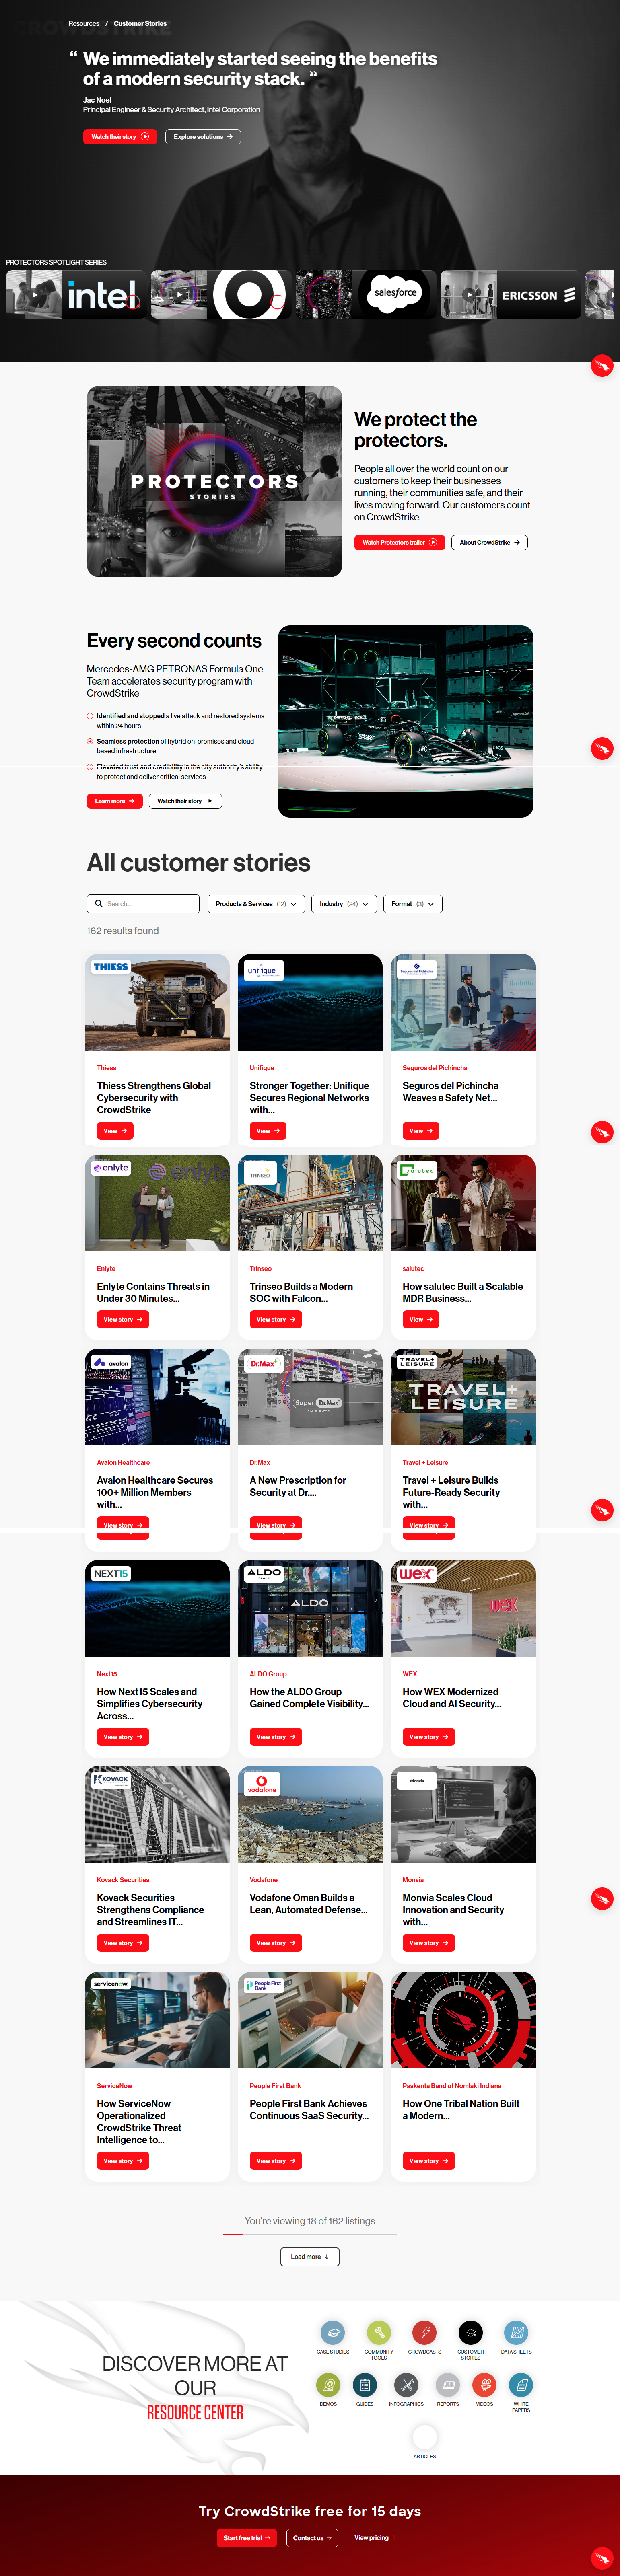This screenshot has width=620, height=2576.
Task: Click View story on the Enlyte card
Action: (123, 1319)
